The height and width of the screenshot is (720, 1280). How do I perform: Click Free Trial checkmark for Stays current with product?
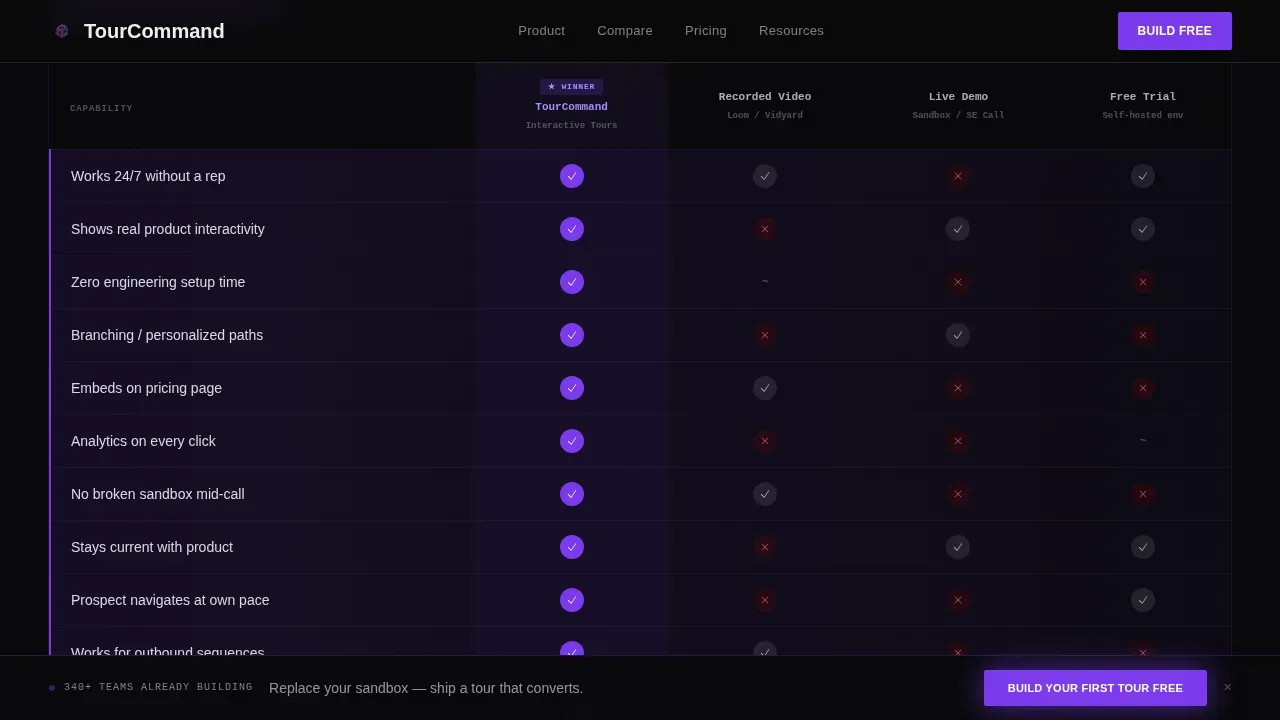(x=1143, y=547)
